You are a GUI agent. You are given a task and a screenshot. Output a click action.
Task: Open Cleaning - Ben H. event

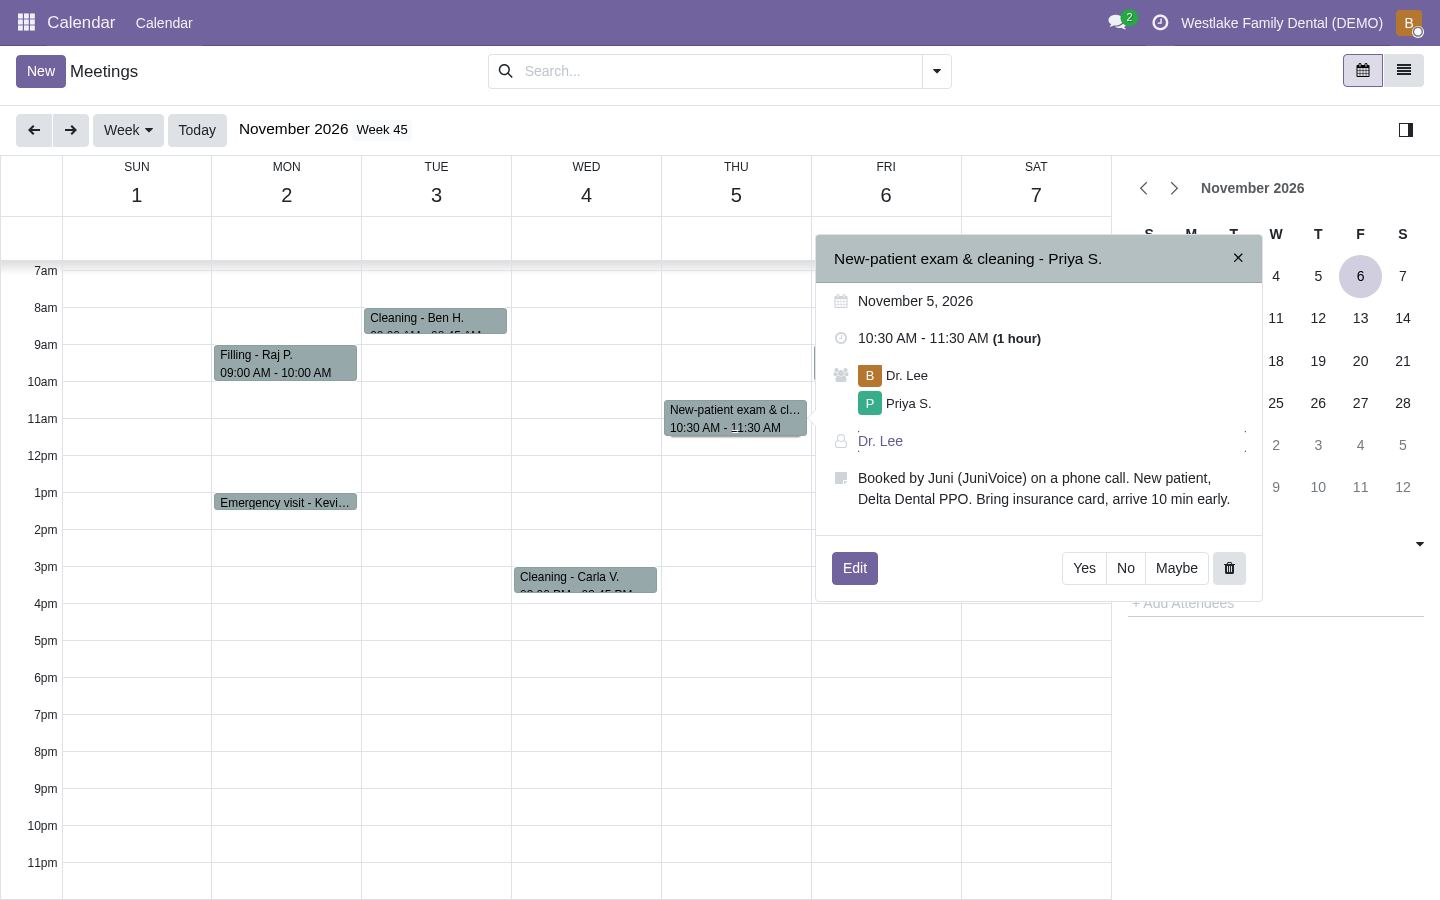click(x=435, y=321)
